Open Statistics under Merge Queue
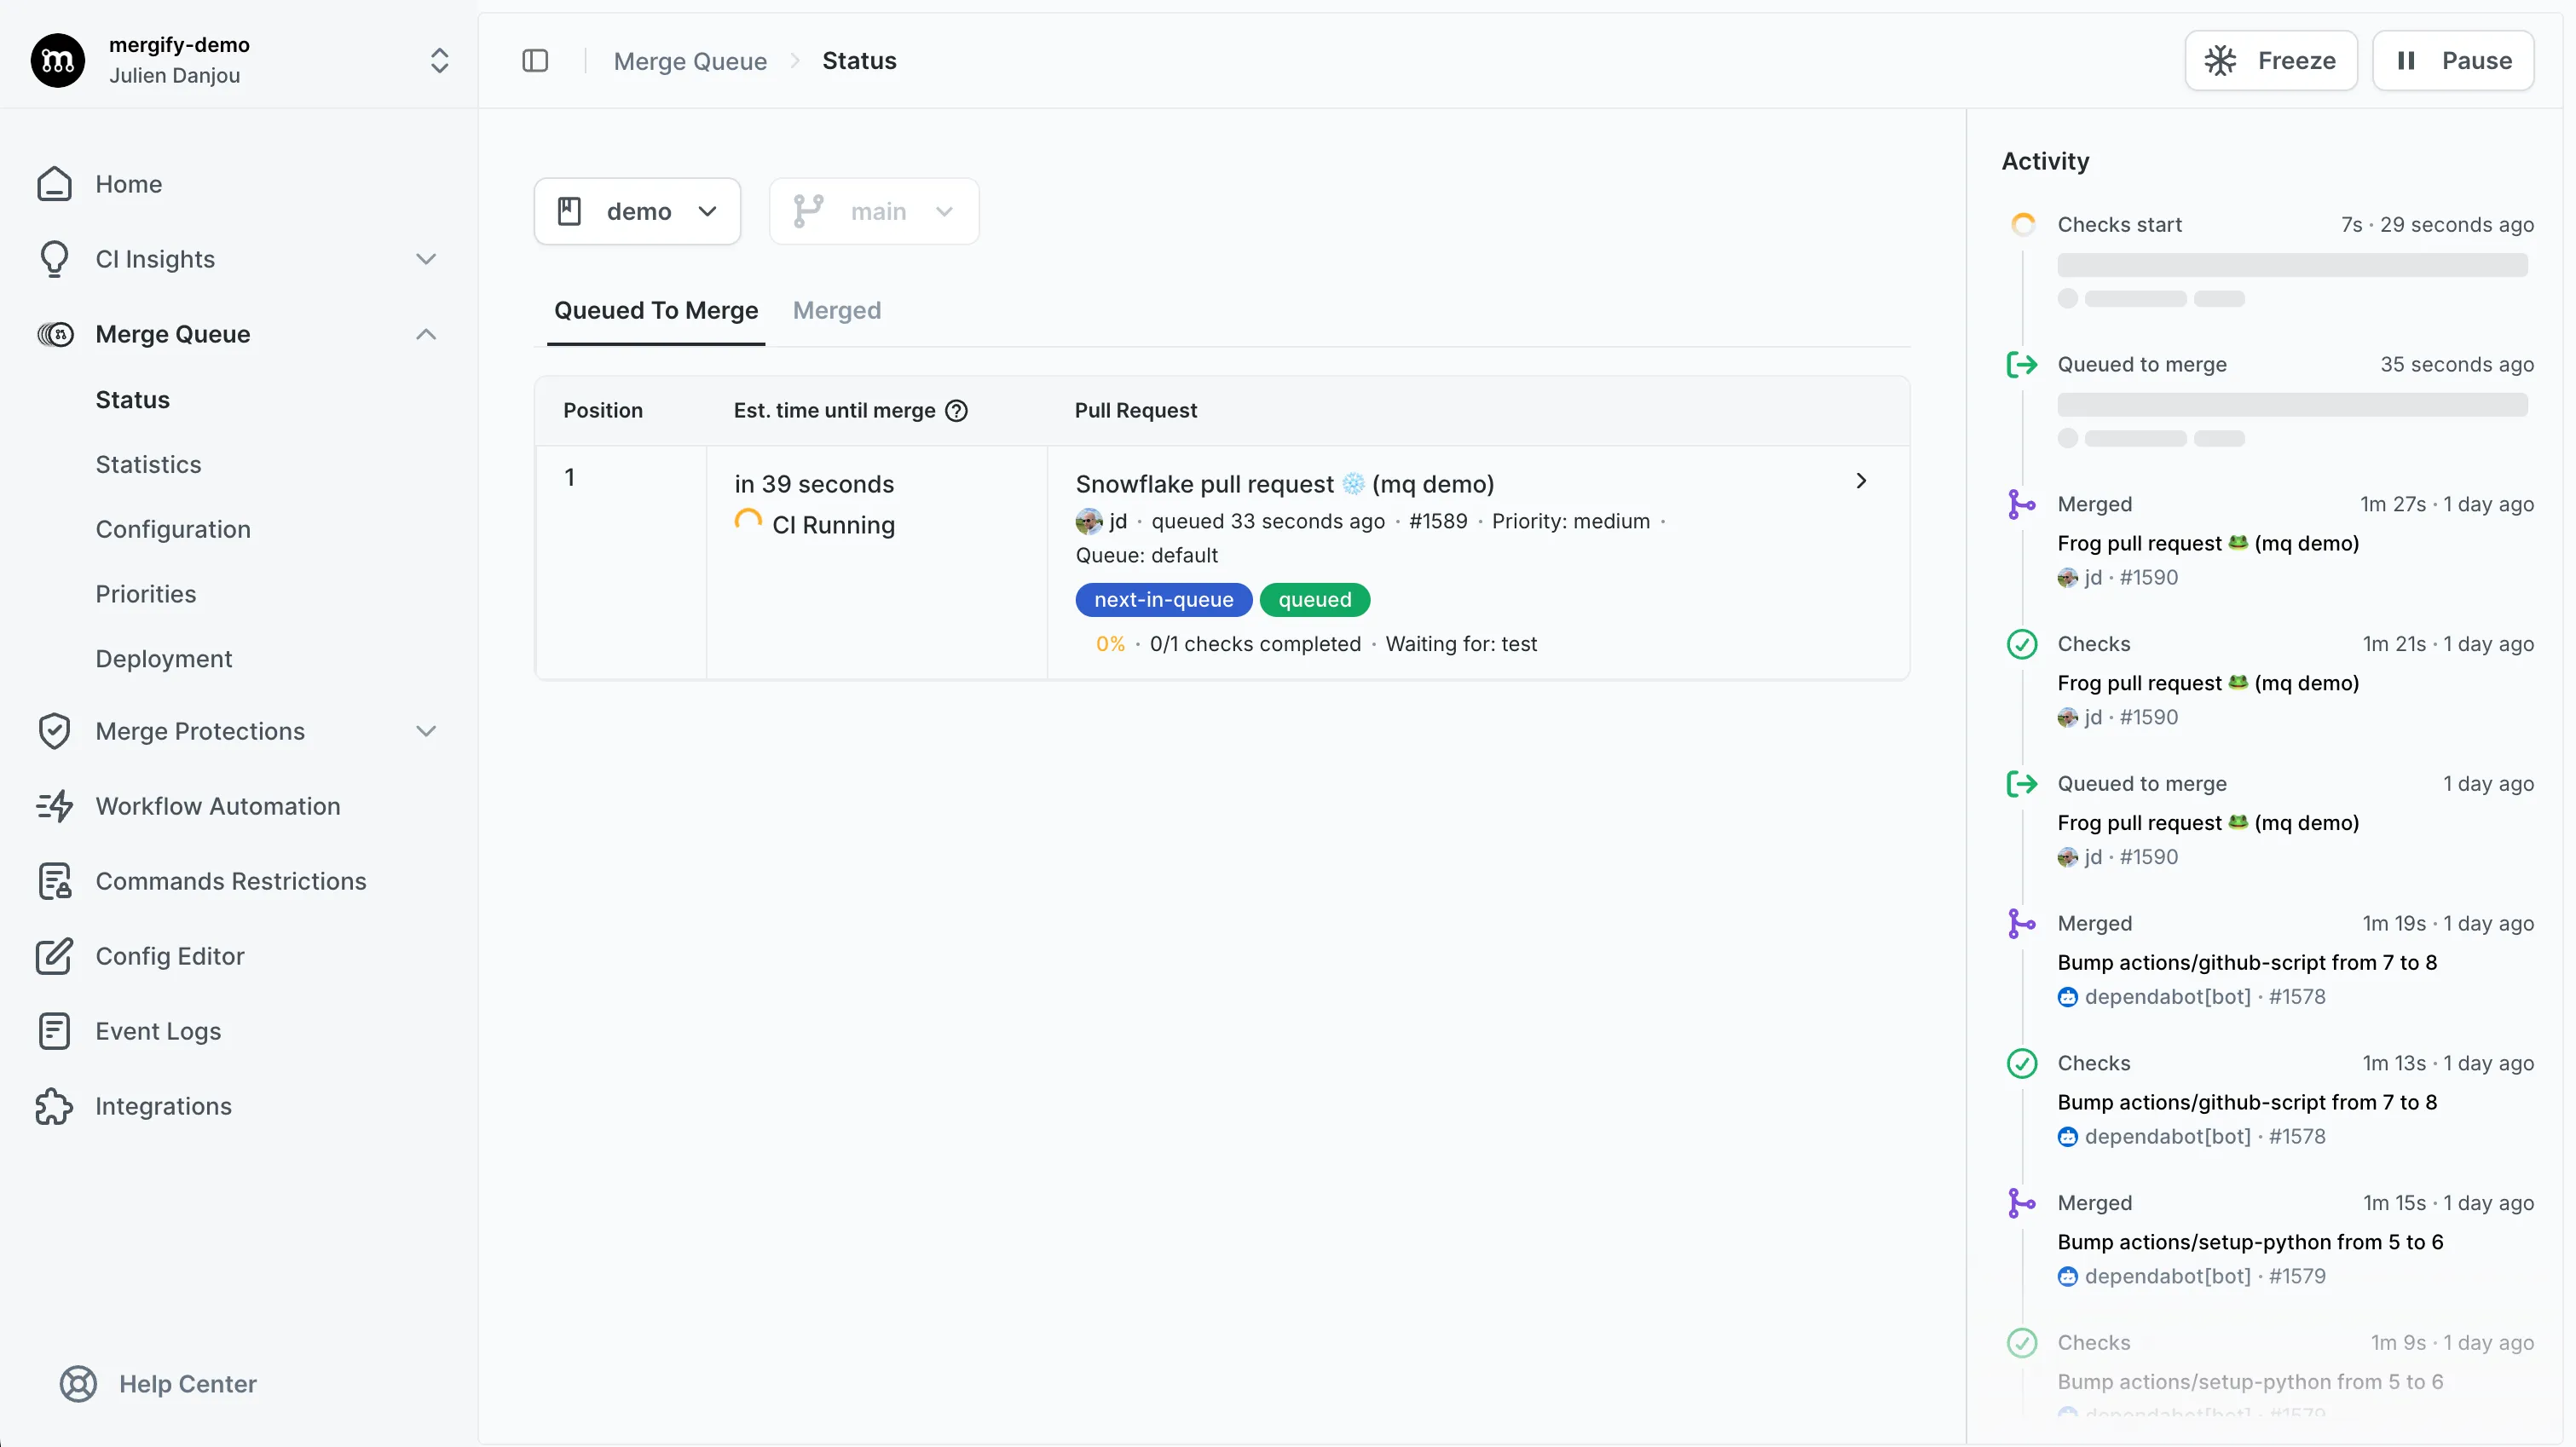2576x1447 pixels. pyautogui.click(x=148, y=464)
